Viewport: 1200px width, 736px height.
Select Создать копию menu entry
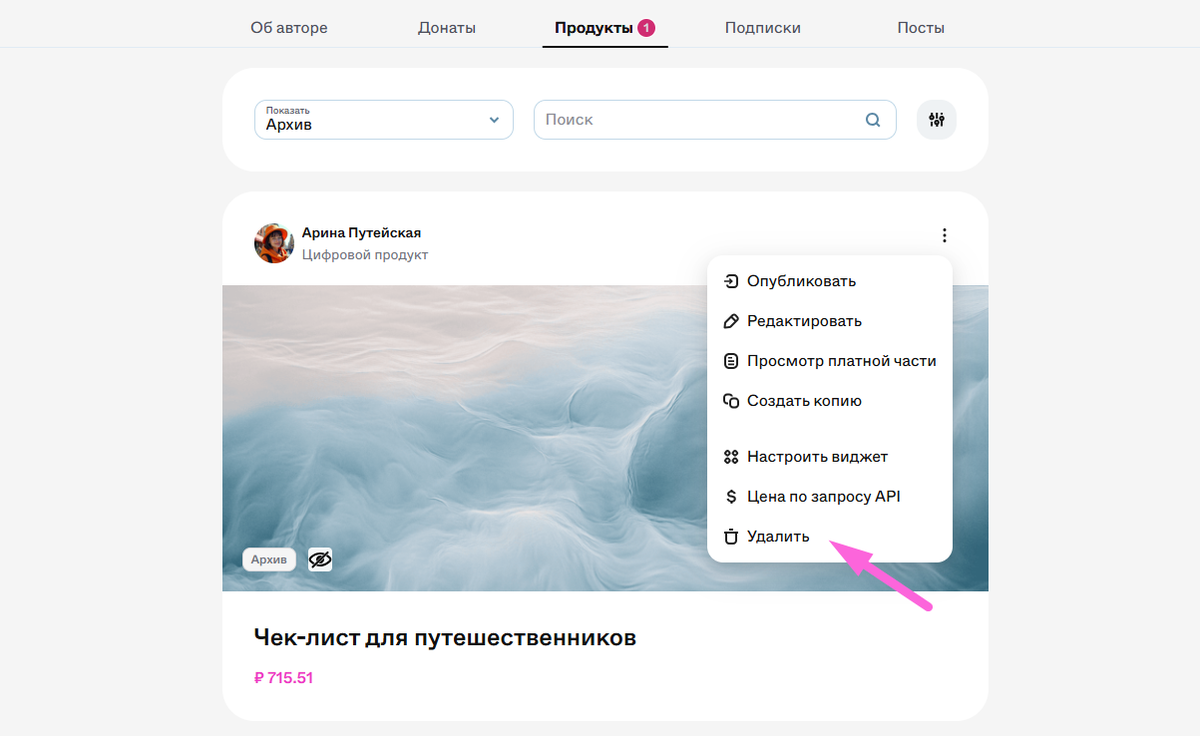(829, 401)
